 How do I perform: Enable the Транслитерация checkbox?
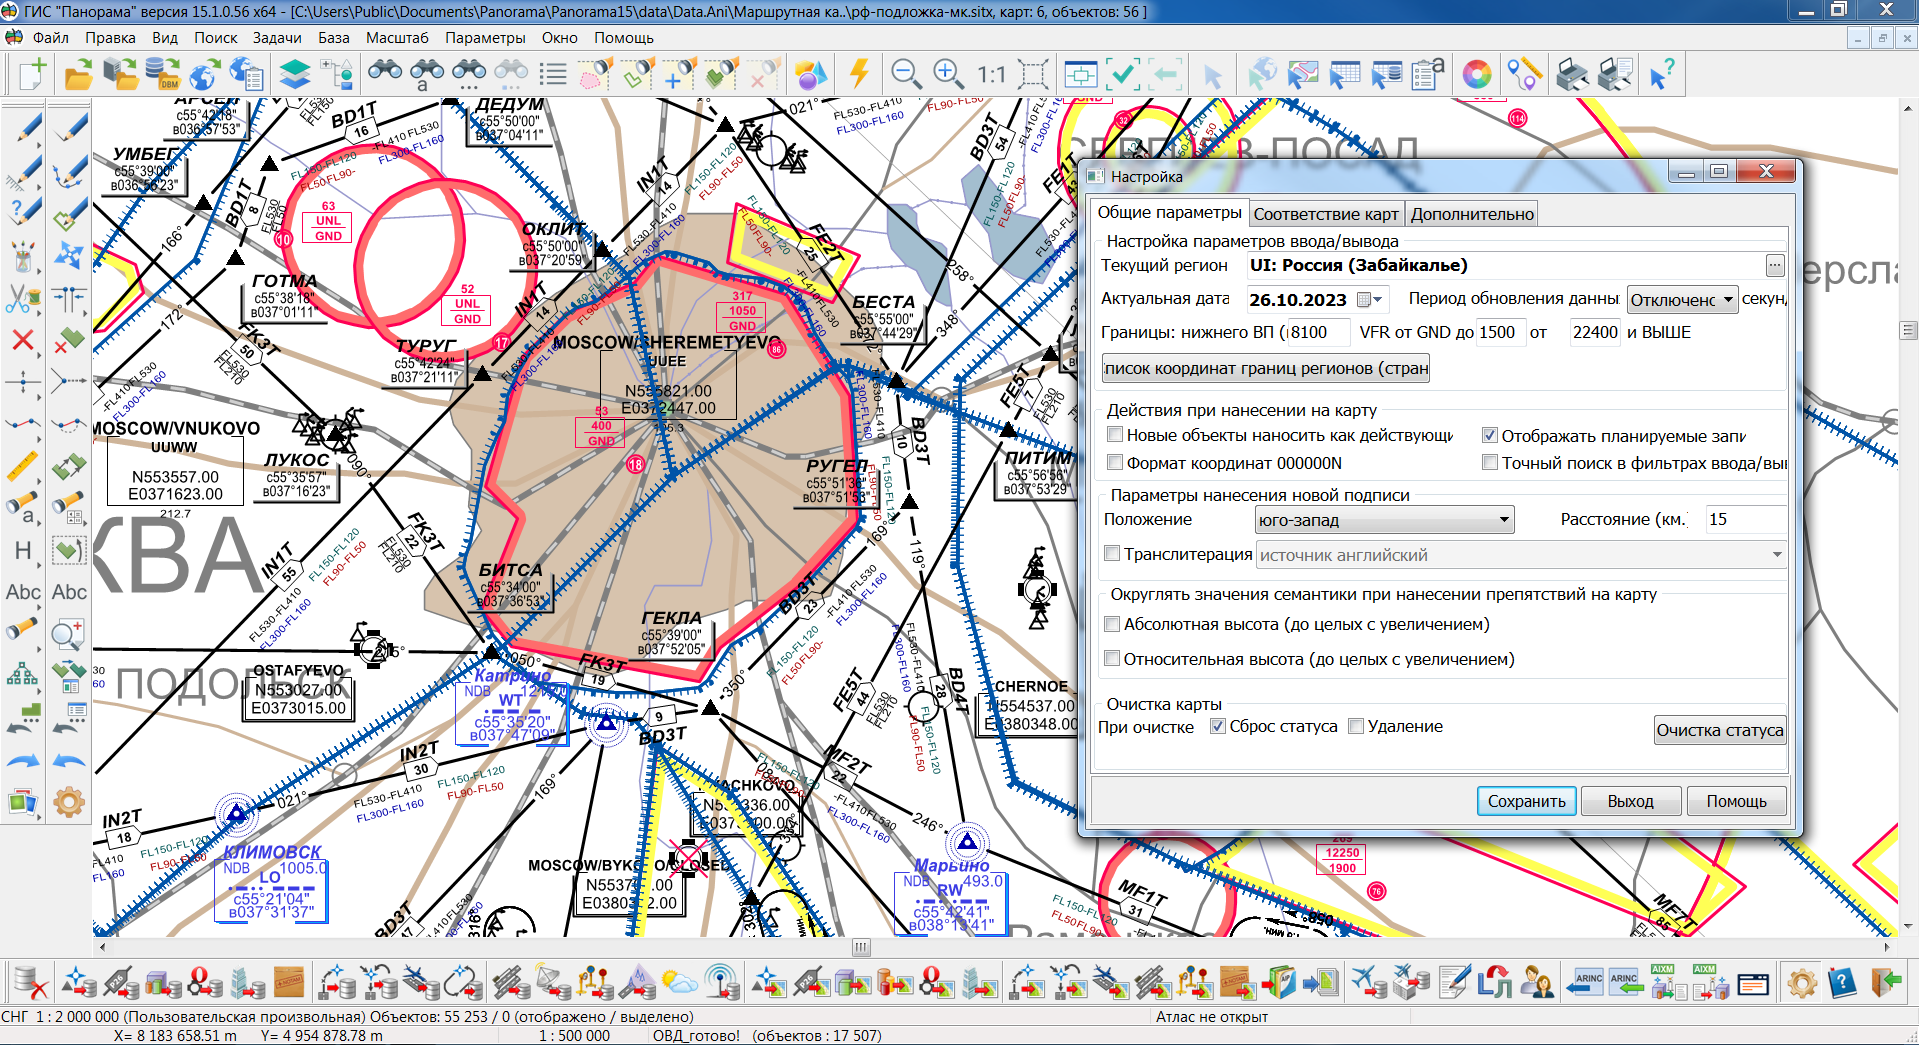pos(1112,554)
